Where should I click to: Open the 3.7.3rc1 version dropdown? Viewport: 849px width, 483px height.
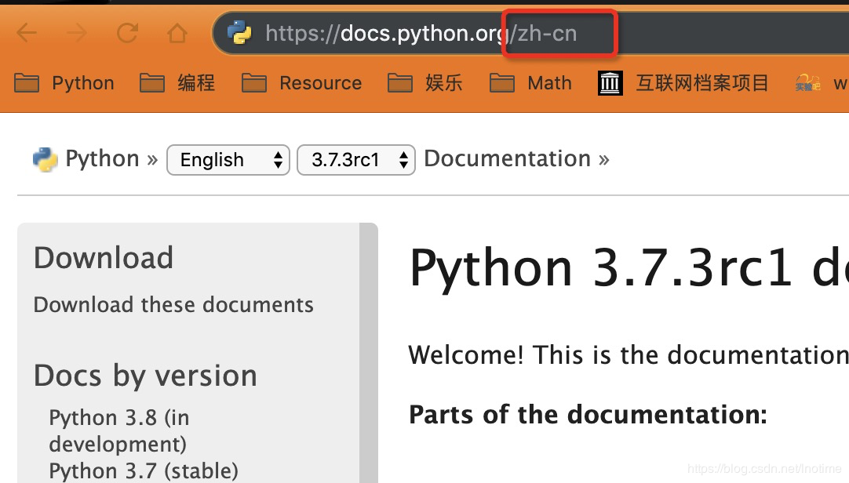pos(356,160)
